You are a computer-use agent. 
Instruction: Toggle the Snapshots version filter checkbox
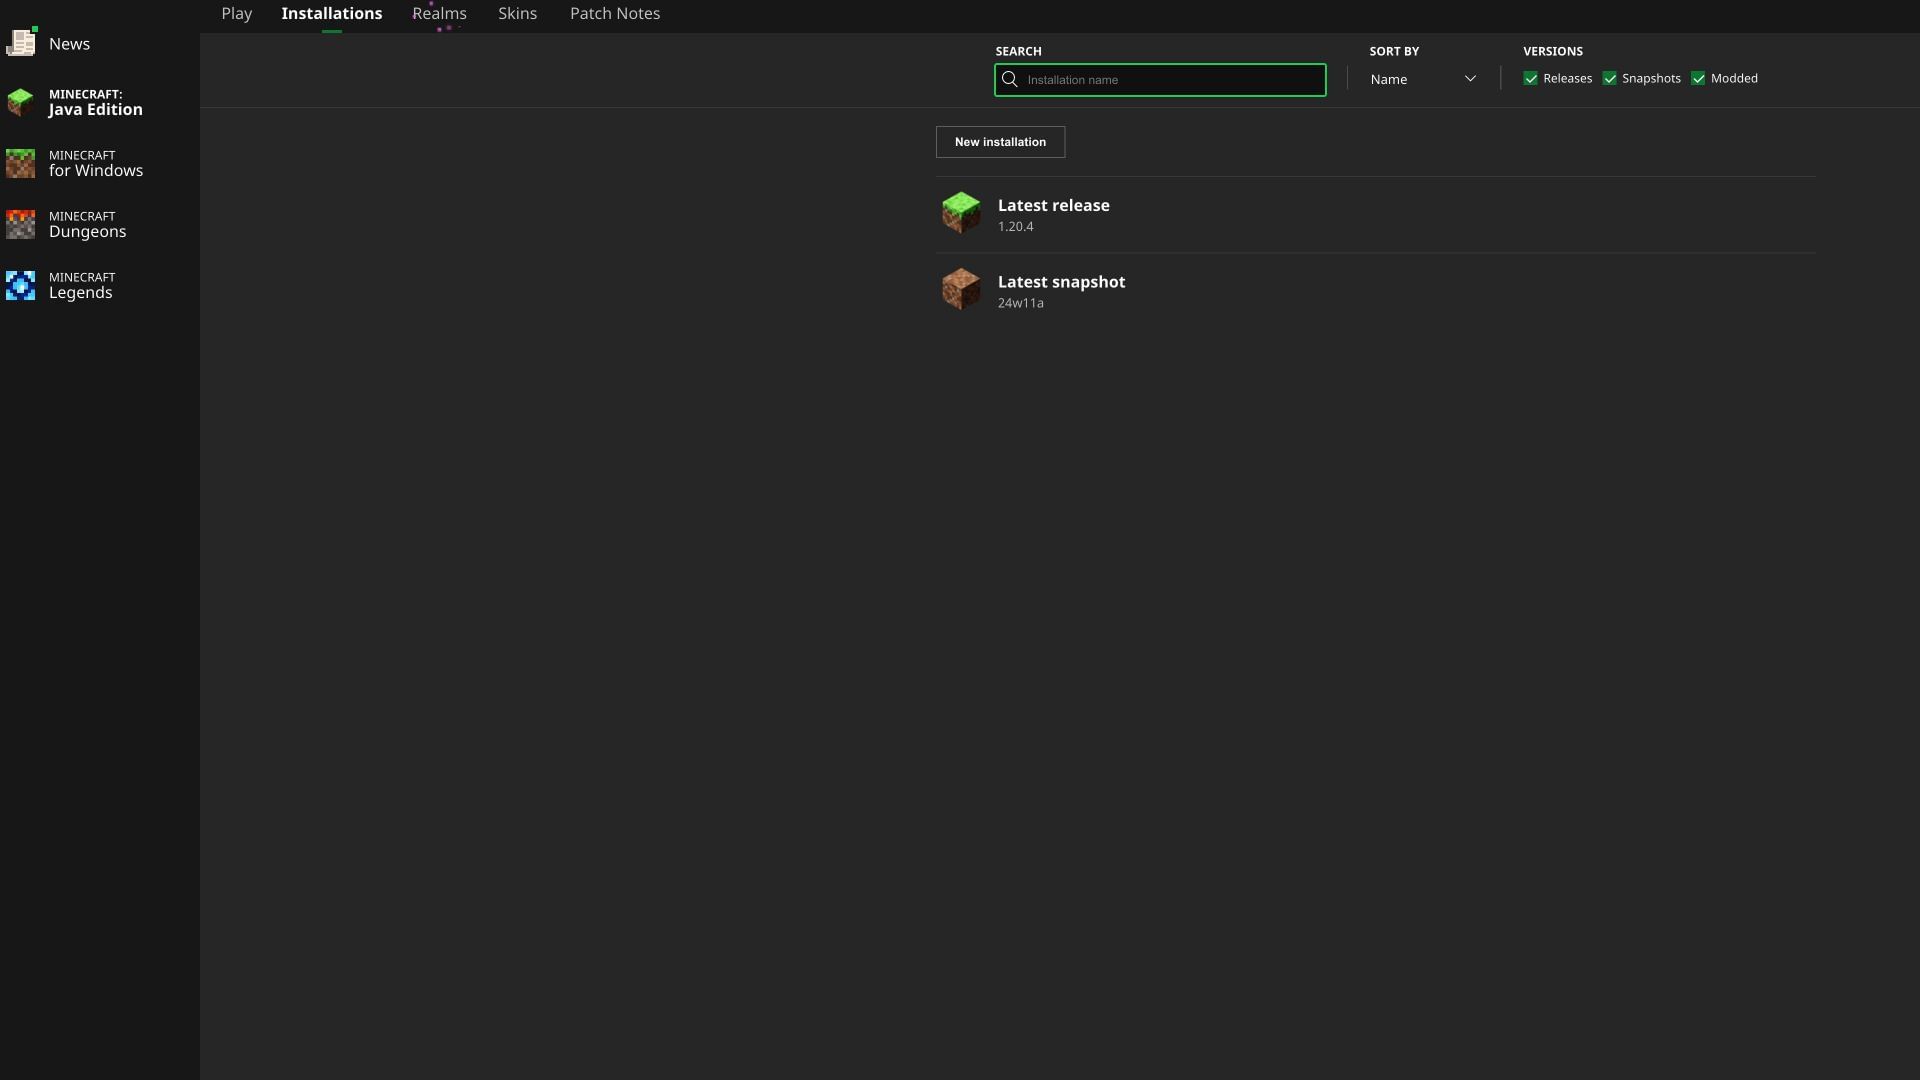point(1611,79)
